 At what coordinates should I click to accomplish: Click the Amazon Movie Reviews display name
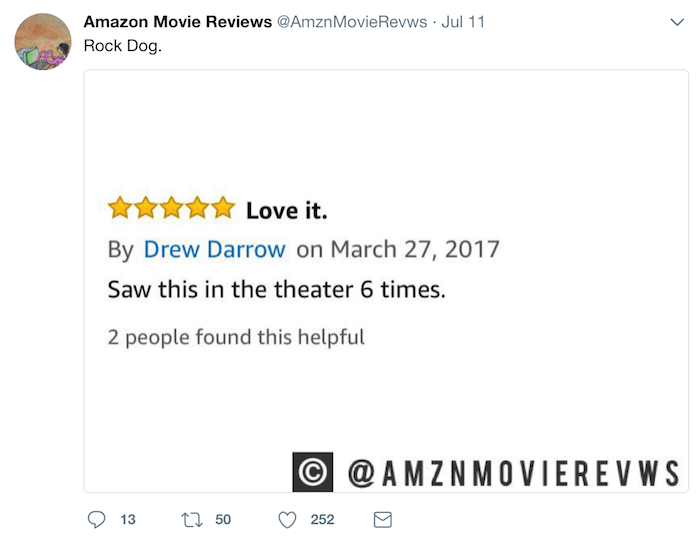(178, 21)
